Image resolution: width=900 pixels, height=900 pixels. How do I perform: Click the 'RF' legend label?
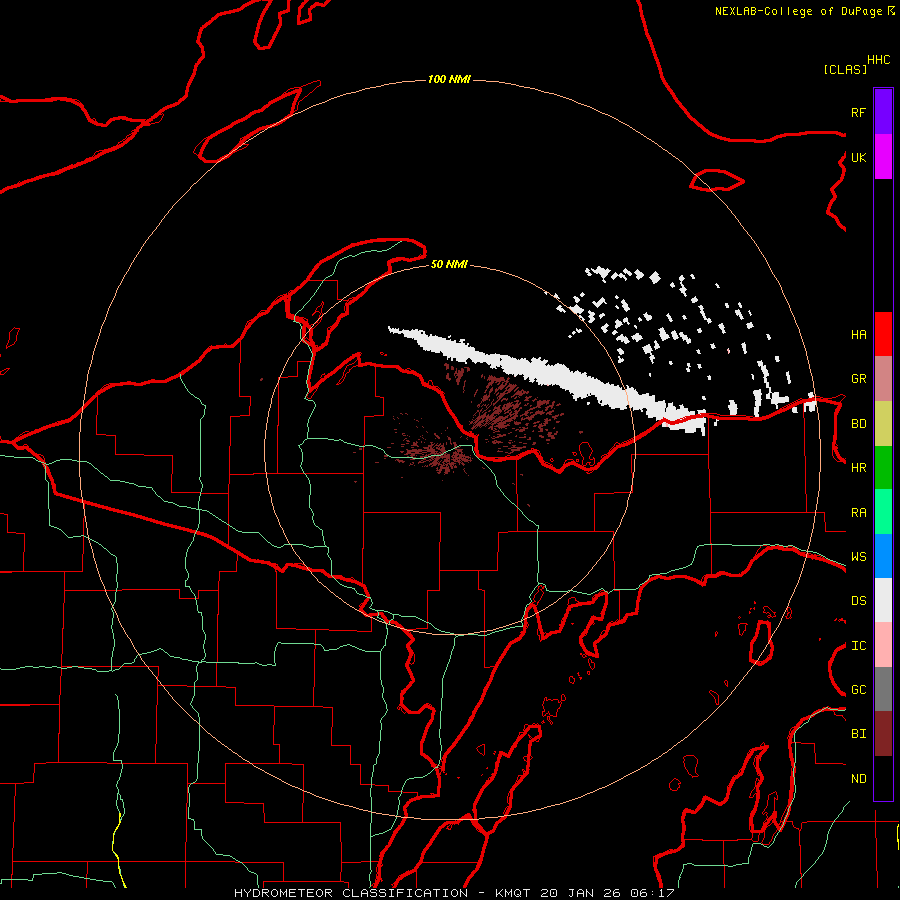[x=858, y=112]
